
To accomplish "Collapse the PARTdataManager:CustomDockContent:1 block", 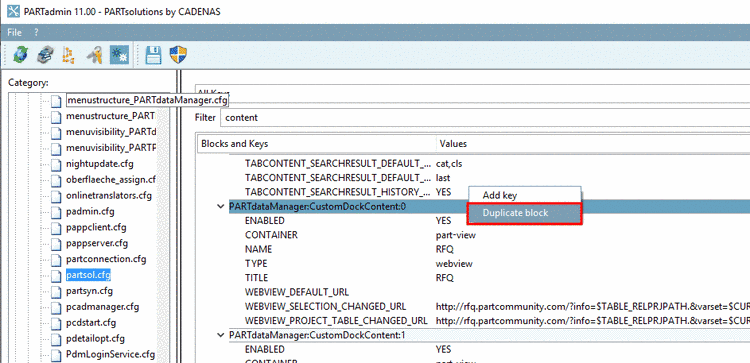I will tap(221, 335).
